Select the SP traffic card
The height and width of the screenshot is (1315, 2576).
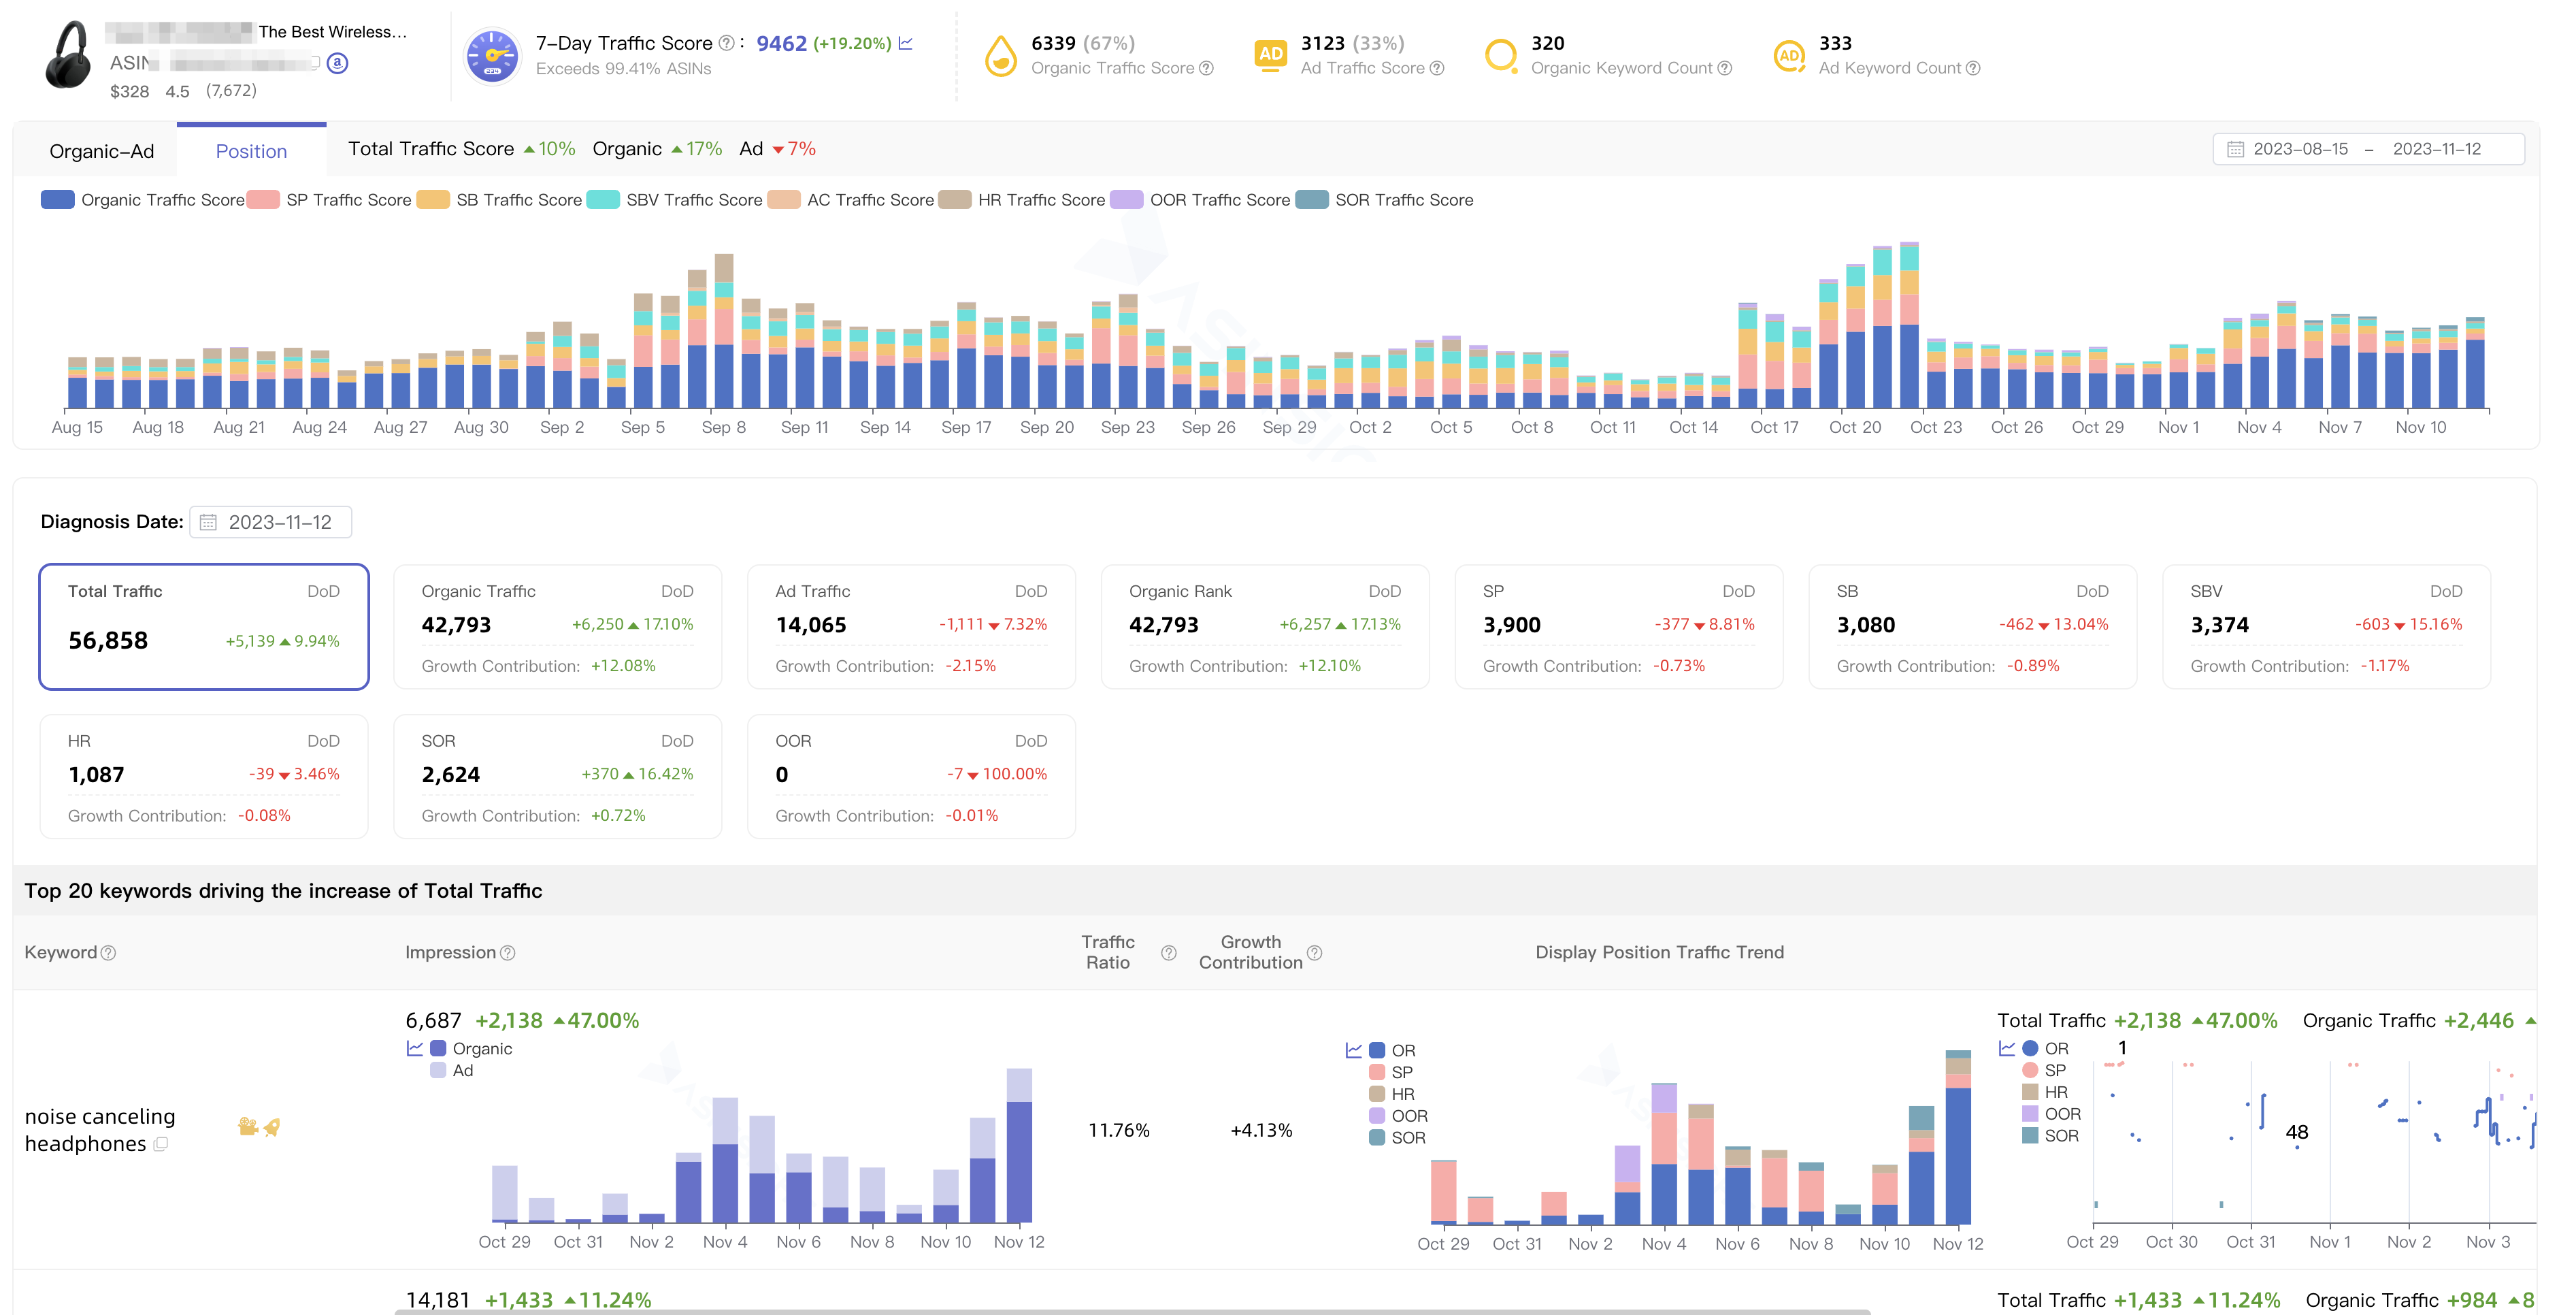tap(1619, 627)
